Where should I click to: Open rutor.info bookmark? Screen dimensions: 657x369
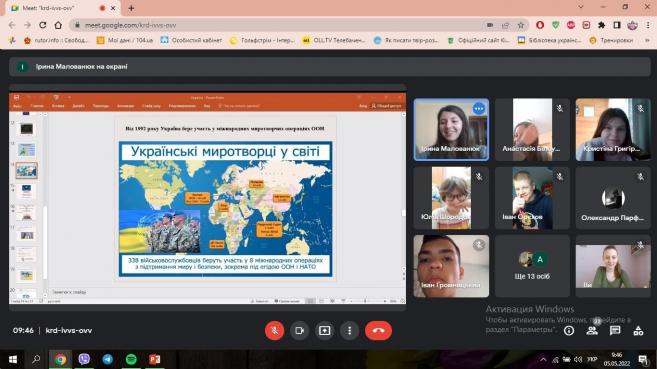coord(56,40)
